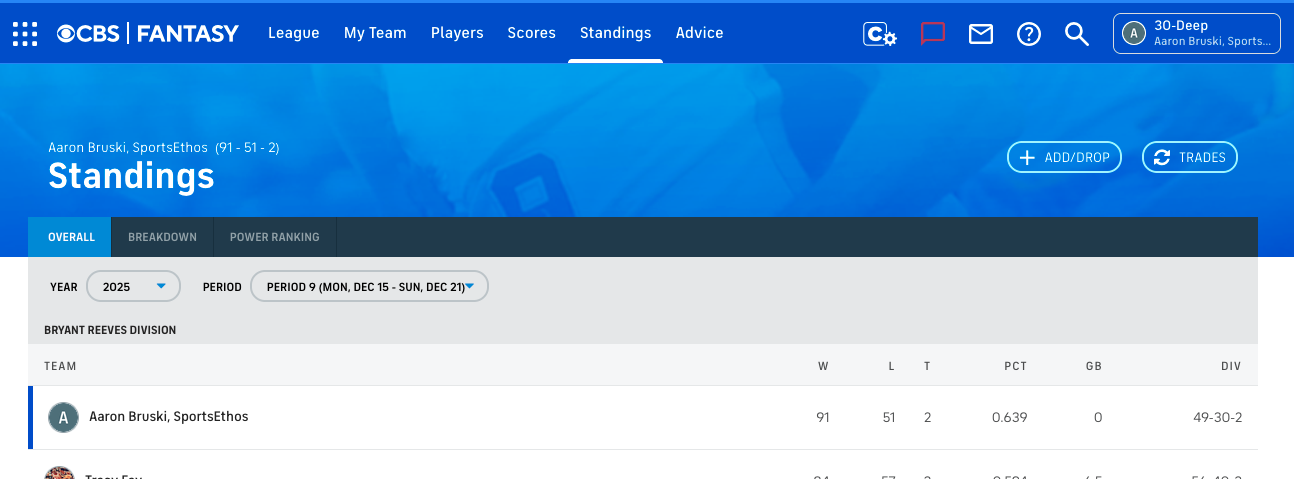Screen dimensions: 1294x479
Task: Open the 30-Deep league account dropdown
Action: 1196,33
